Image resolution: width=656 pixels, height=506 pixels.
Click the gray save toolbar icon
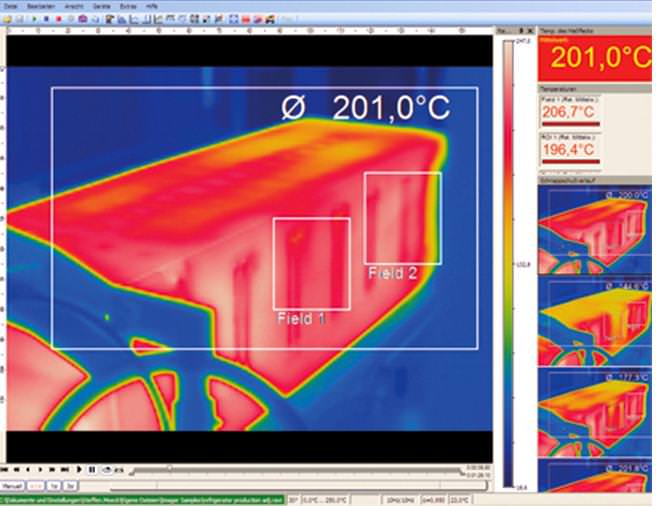pos(20,19)
